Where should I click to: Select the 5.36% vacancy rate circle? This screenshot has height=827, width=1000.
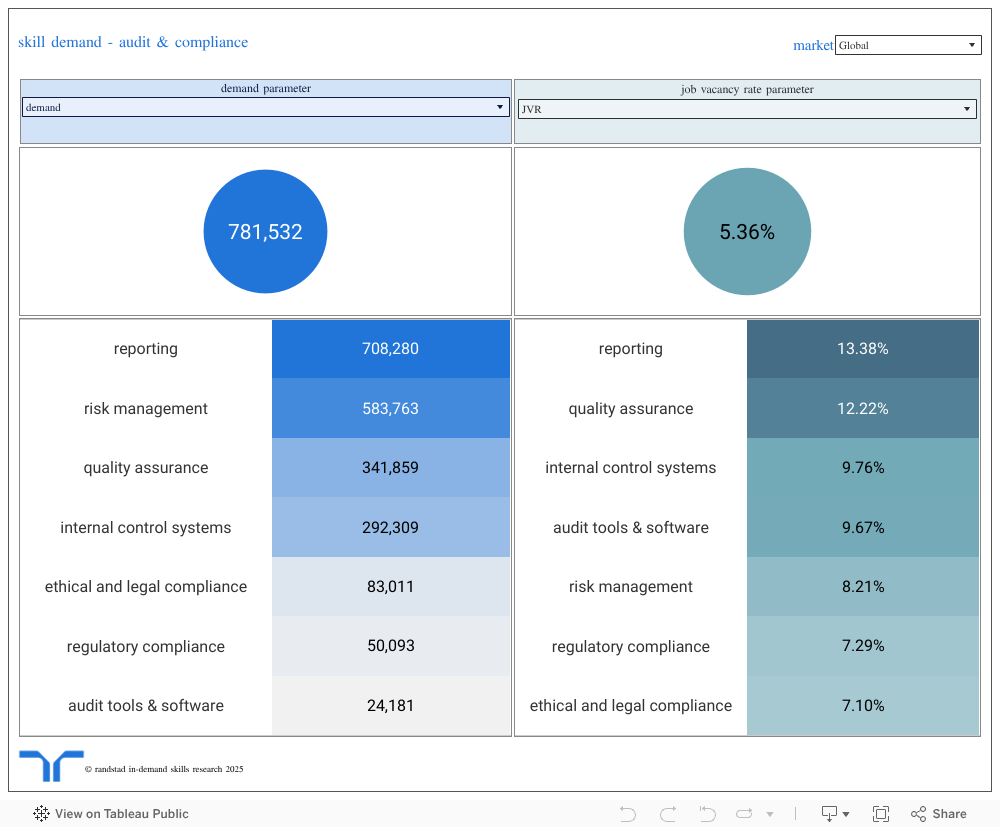coord(747,232)
